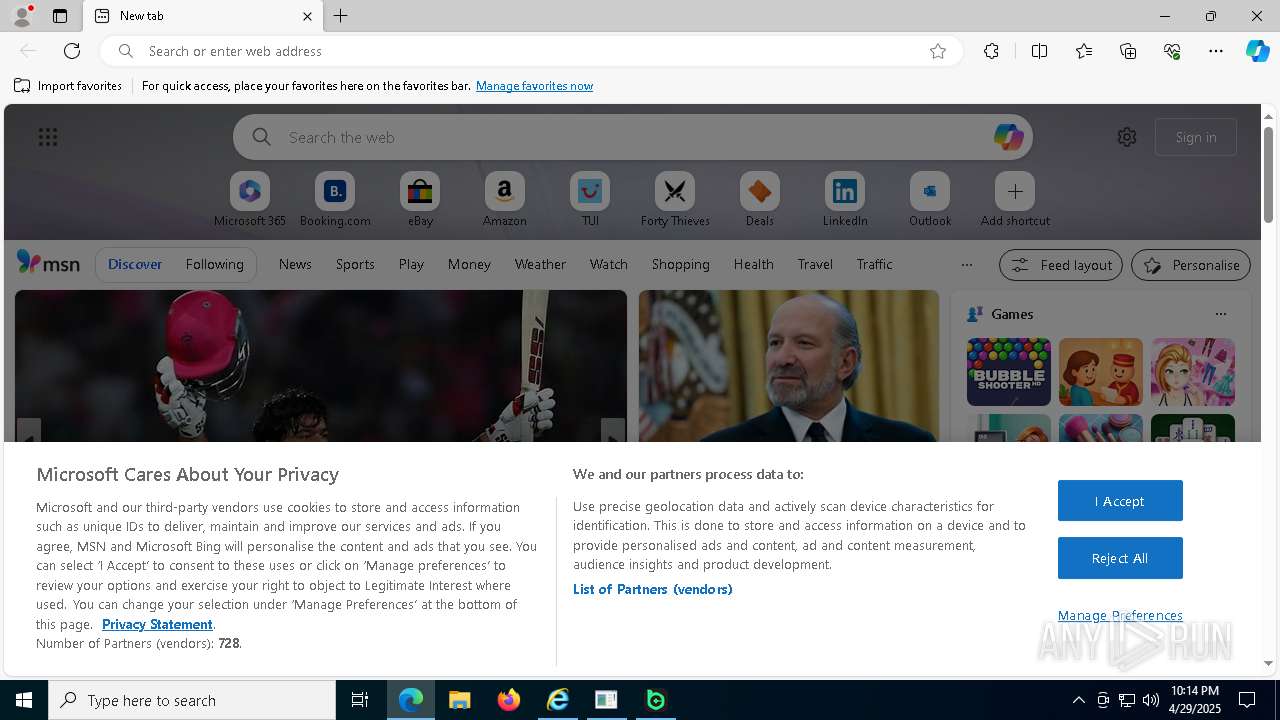
Task: Open the Money section
Action: pyautogui.click(x=469, y=264)
